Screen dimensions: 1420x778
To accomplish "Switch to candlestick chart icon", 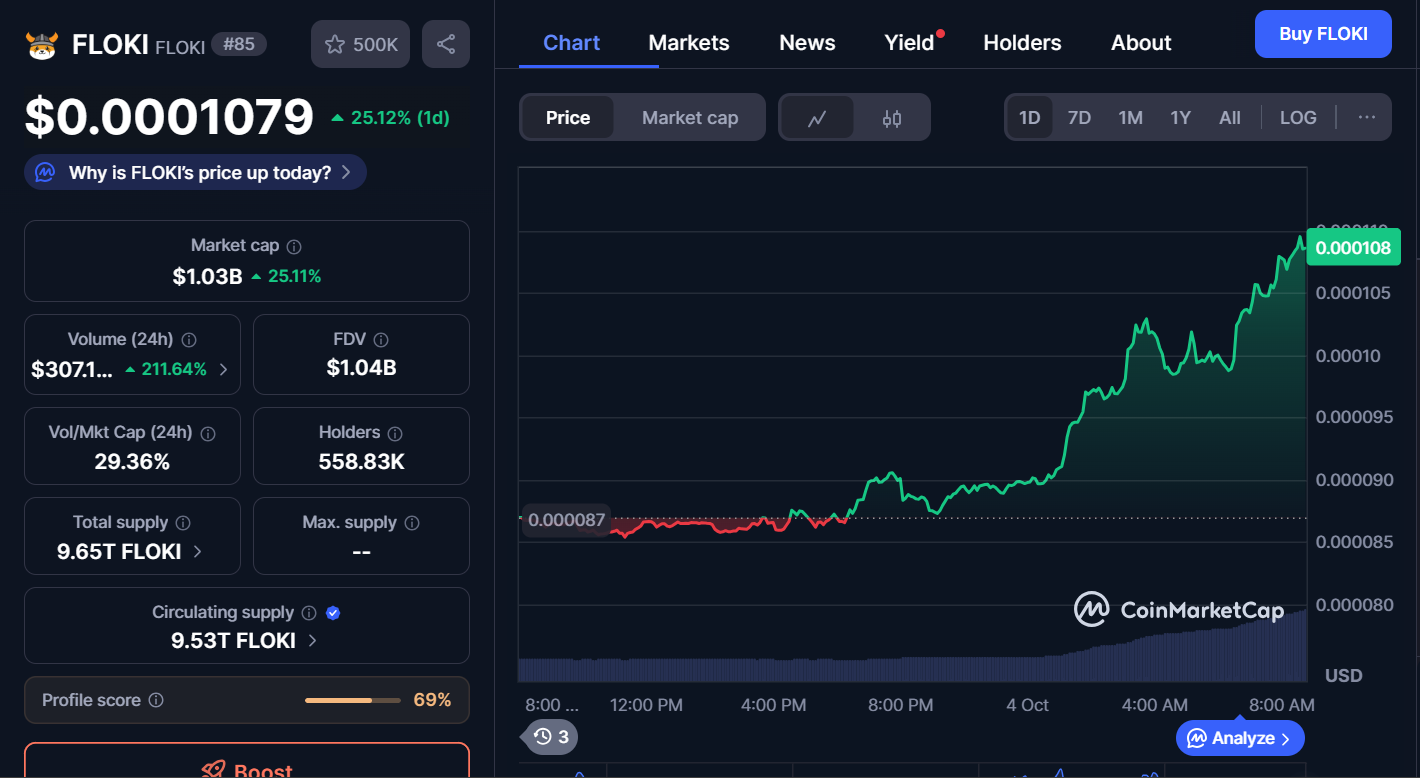I will tap(892, 118).
